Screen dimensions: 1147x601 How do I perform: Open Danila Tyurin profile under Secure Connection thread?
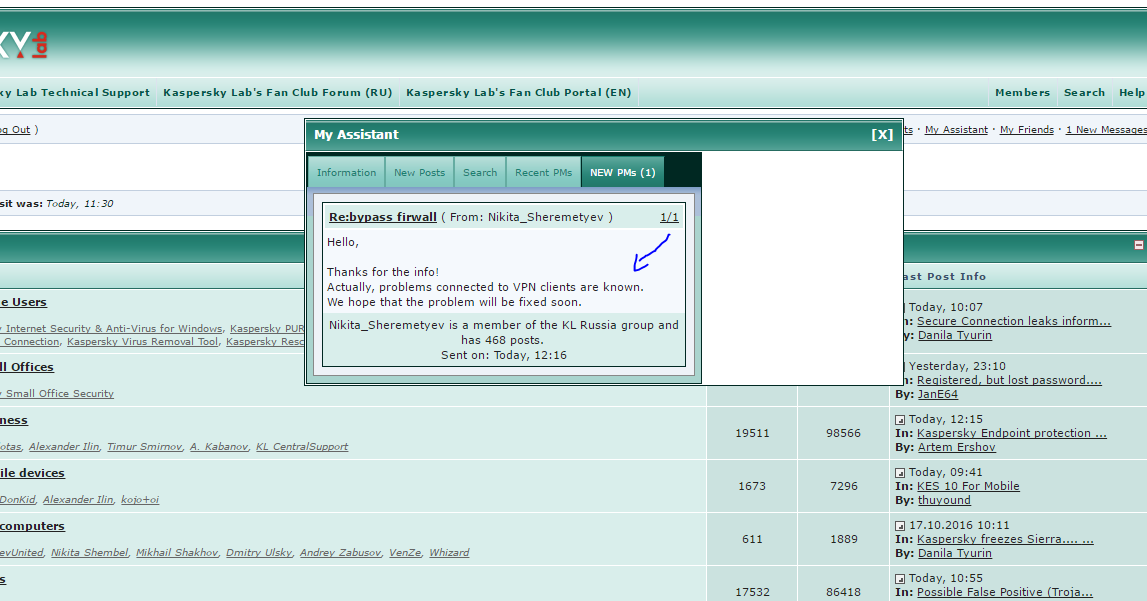tap(955, 335)
